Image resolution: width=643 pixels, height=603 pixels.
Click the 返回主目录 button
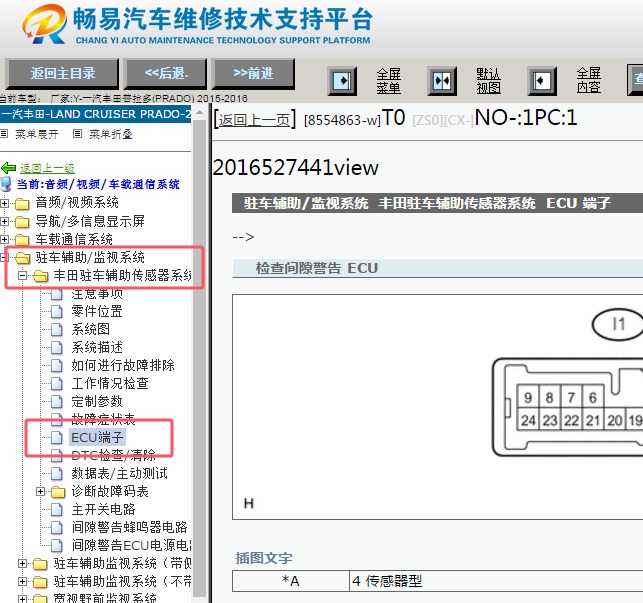point(62,74)
